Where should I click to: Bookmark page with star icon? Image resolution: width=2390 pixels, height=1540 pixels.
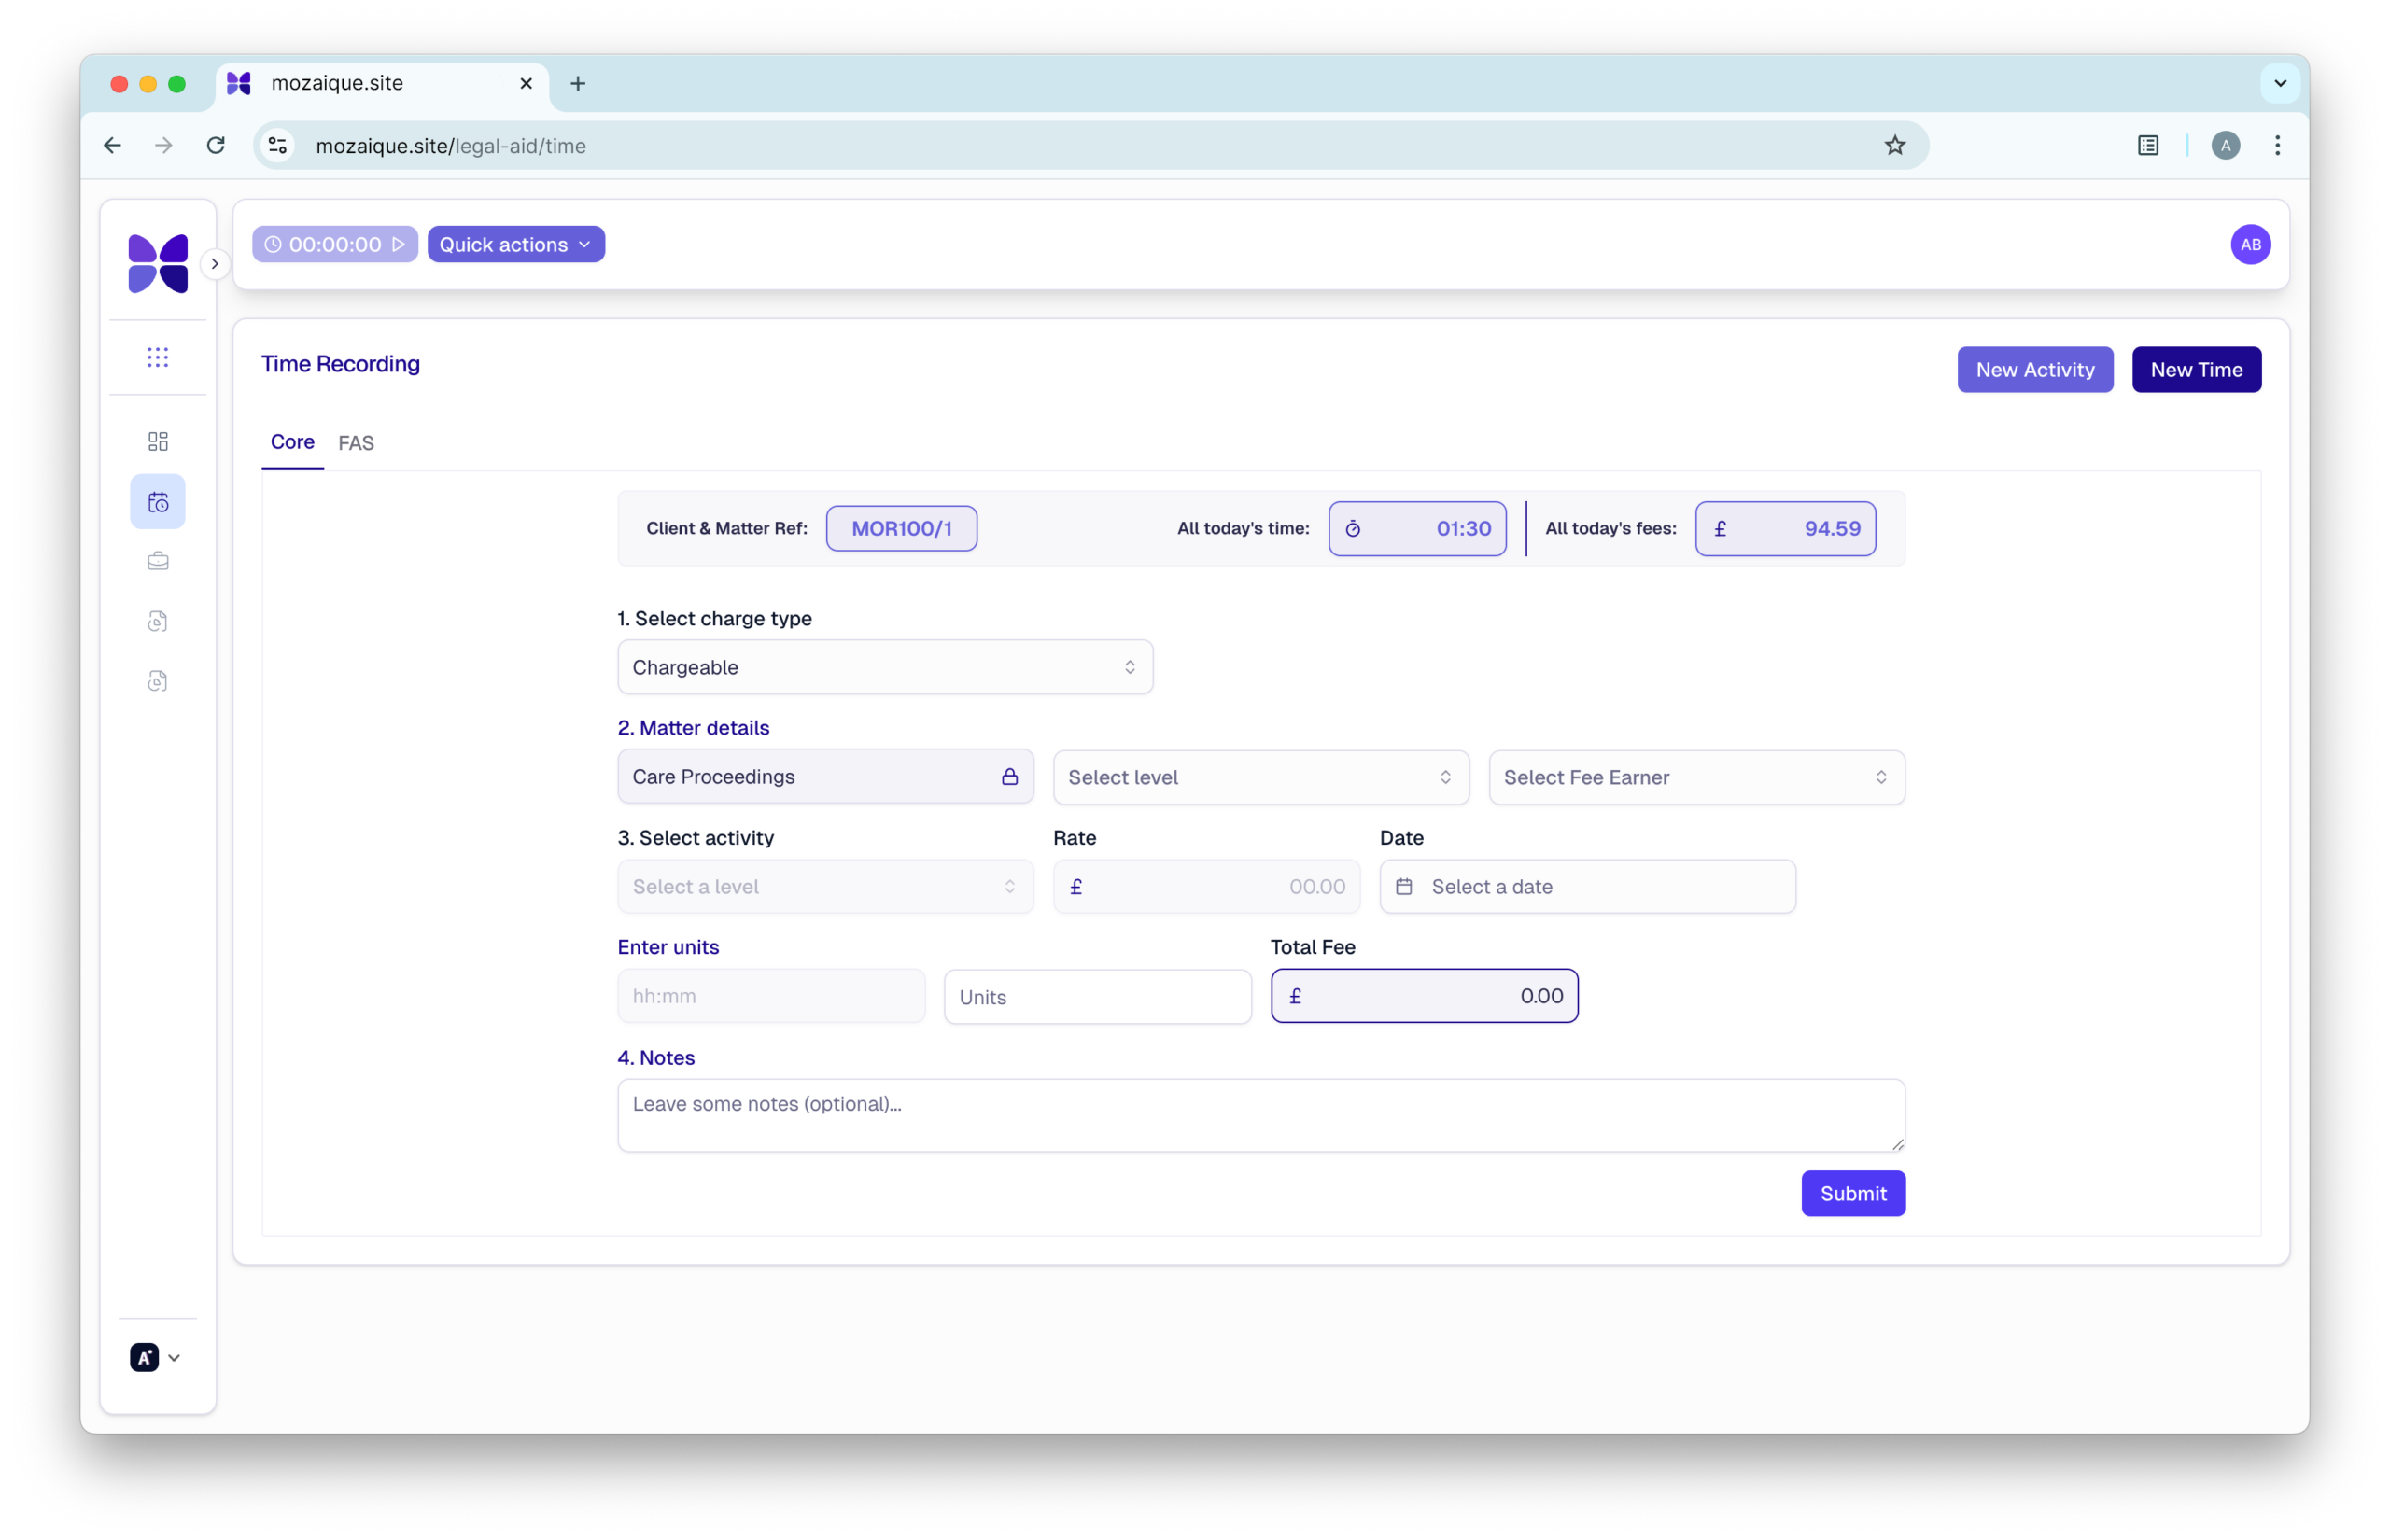(1895, 146)
